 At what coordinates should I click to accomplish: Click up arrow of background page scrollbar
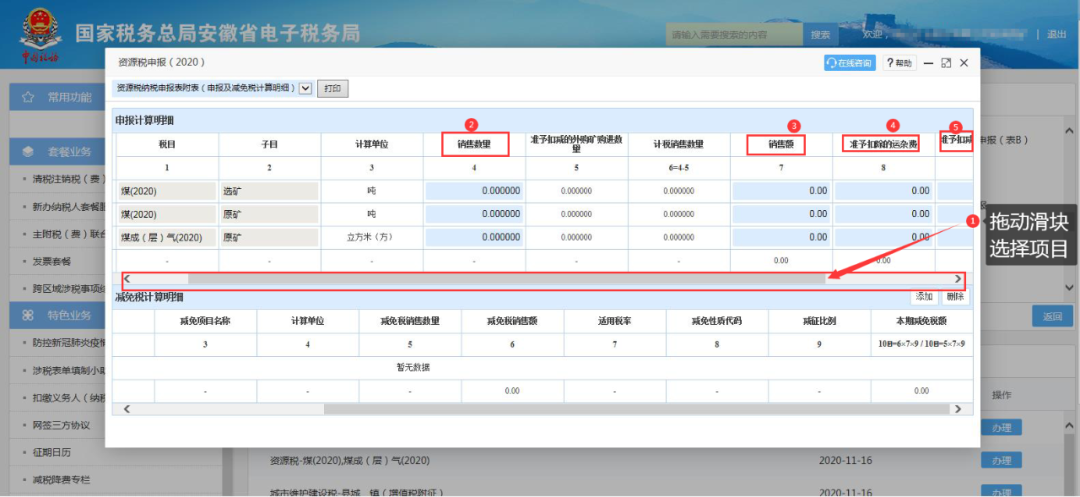pyautogui.click(x=1068, y=130)
